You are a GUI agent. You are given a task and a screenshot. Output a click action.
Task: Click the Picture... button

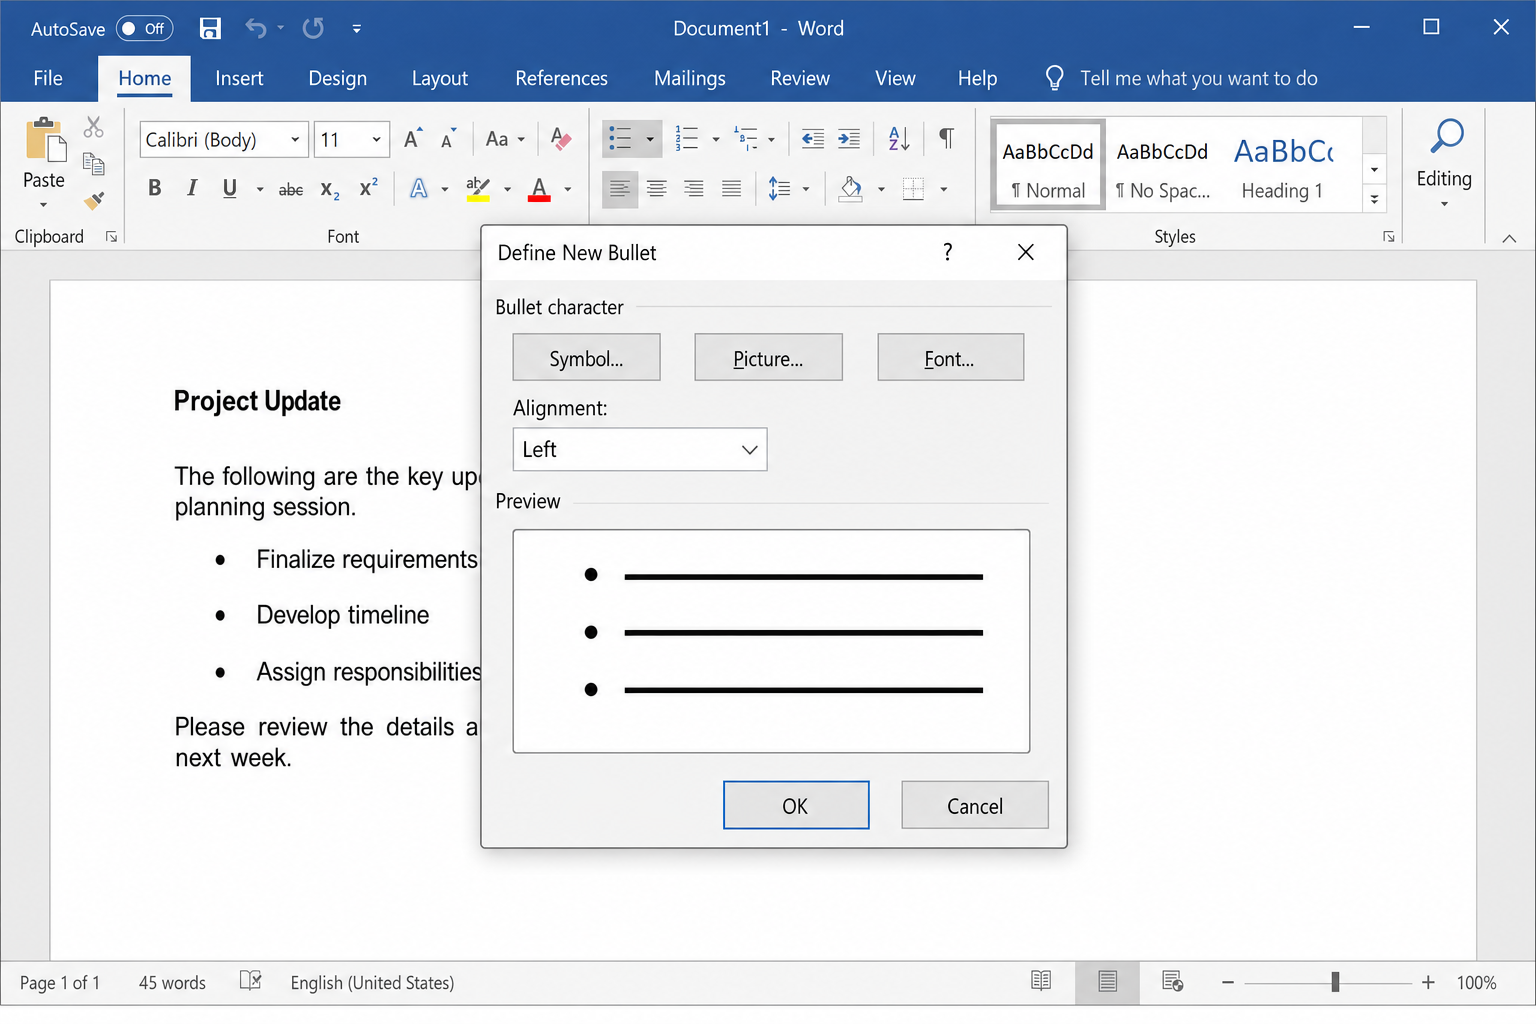click(x=768, y=357)
